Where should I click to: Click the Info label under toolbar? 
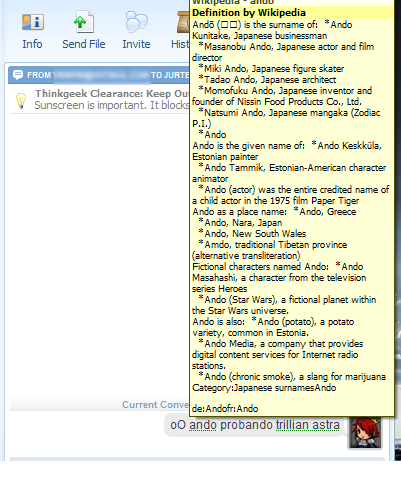32,44
